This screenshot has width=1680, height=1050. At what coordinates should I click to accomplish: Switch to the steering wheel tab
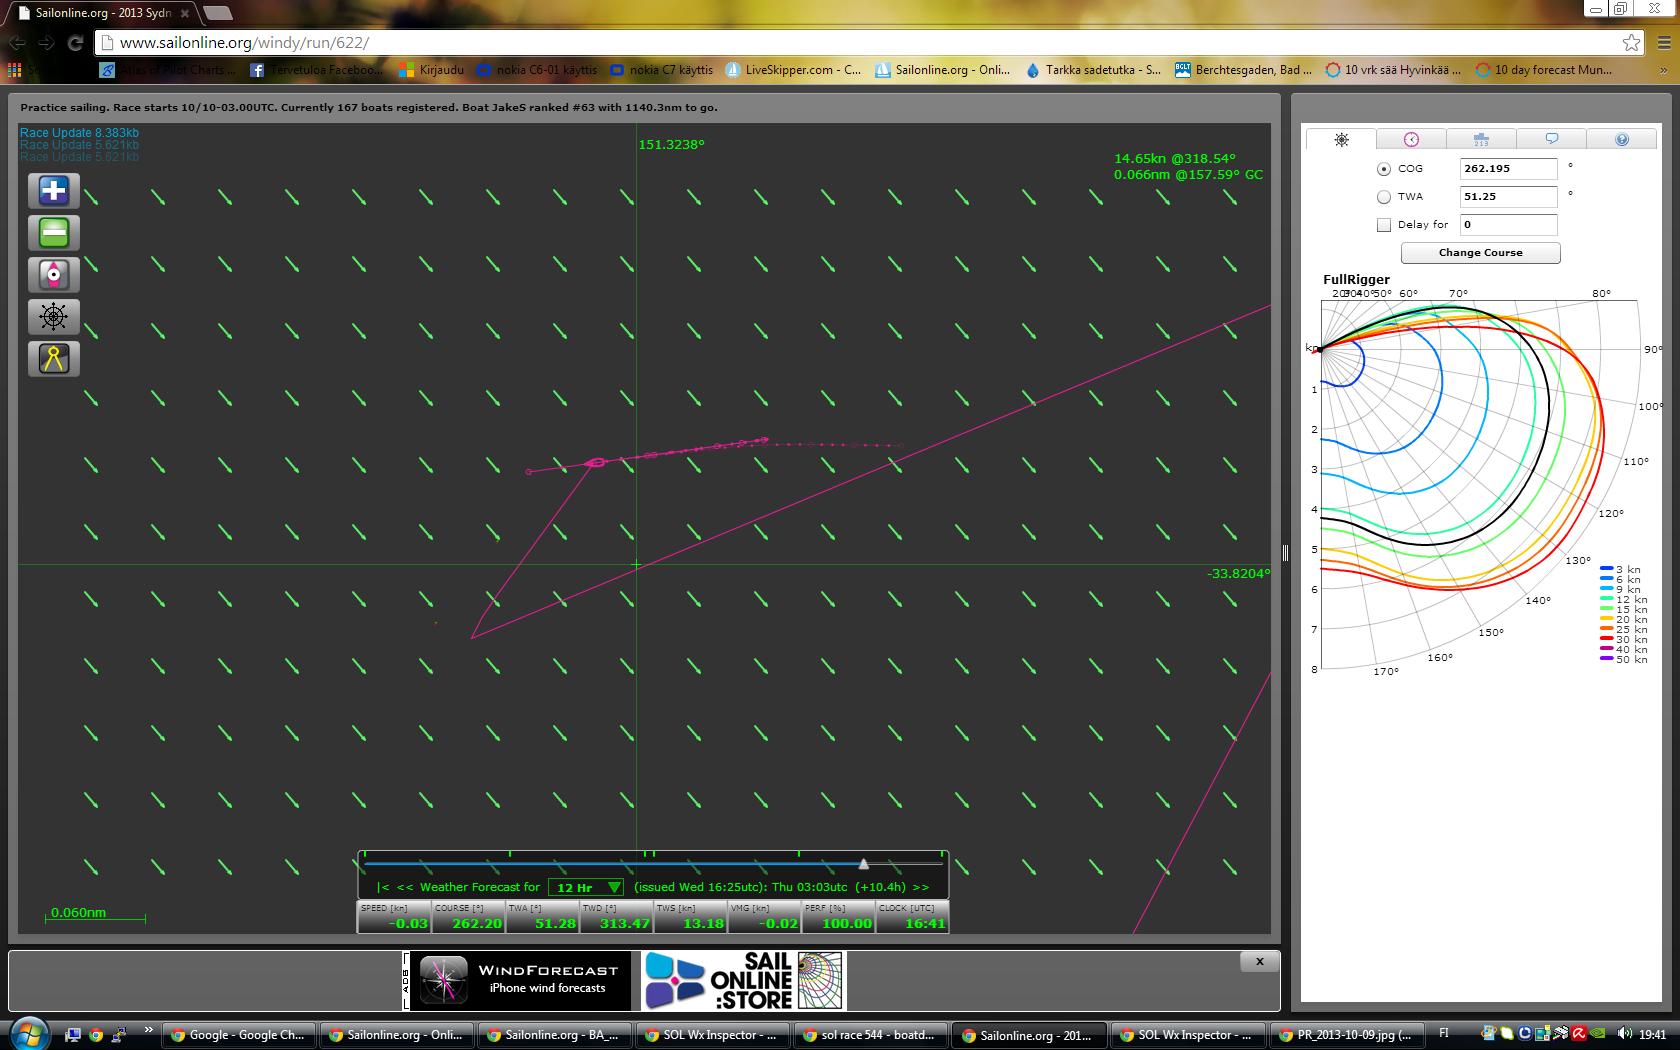[x=1341, y=139]
